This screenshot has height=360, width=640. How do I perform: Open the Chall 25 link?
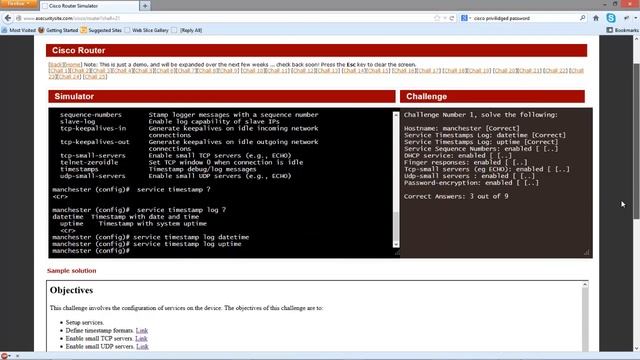(x=95, y=77)
